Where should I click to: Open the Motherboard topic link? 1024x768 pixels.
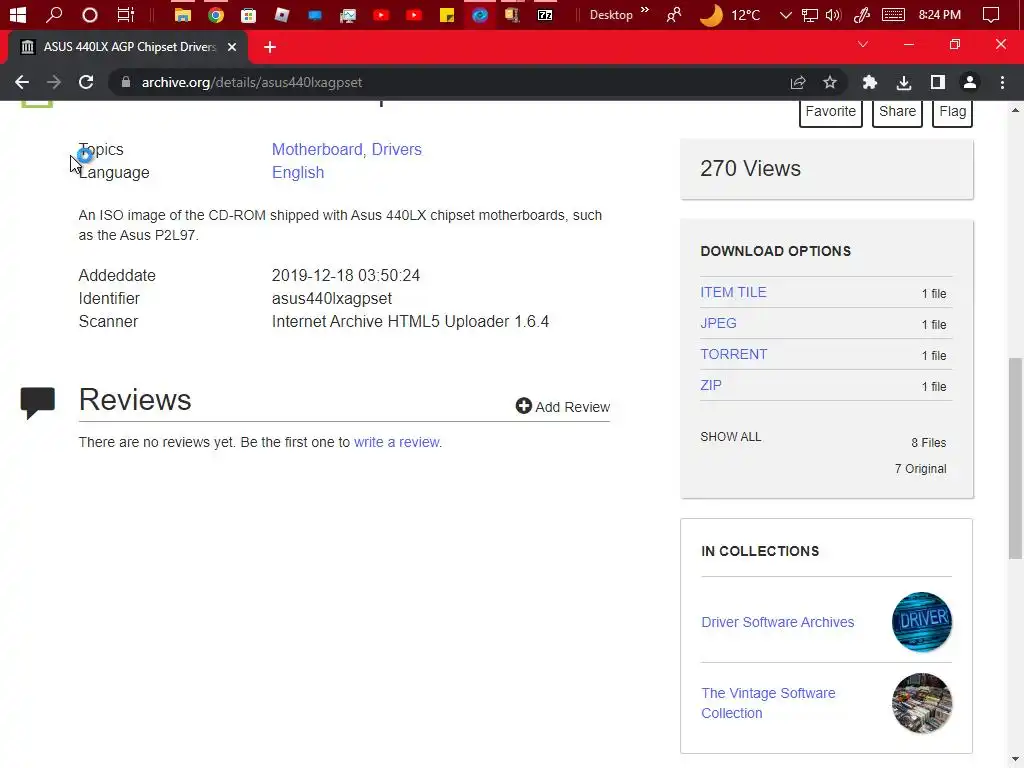click(x=317, y=150)
